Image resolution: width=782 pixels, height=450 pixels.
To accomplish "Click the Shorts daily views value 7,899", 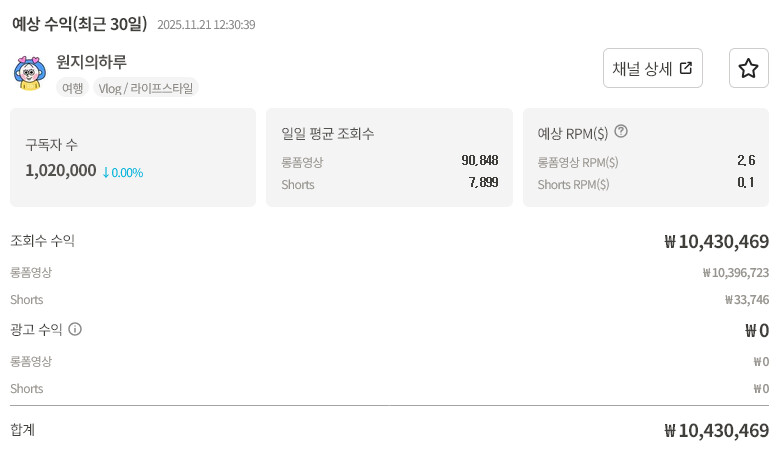I will [482, 183].
